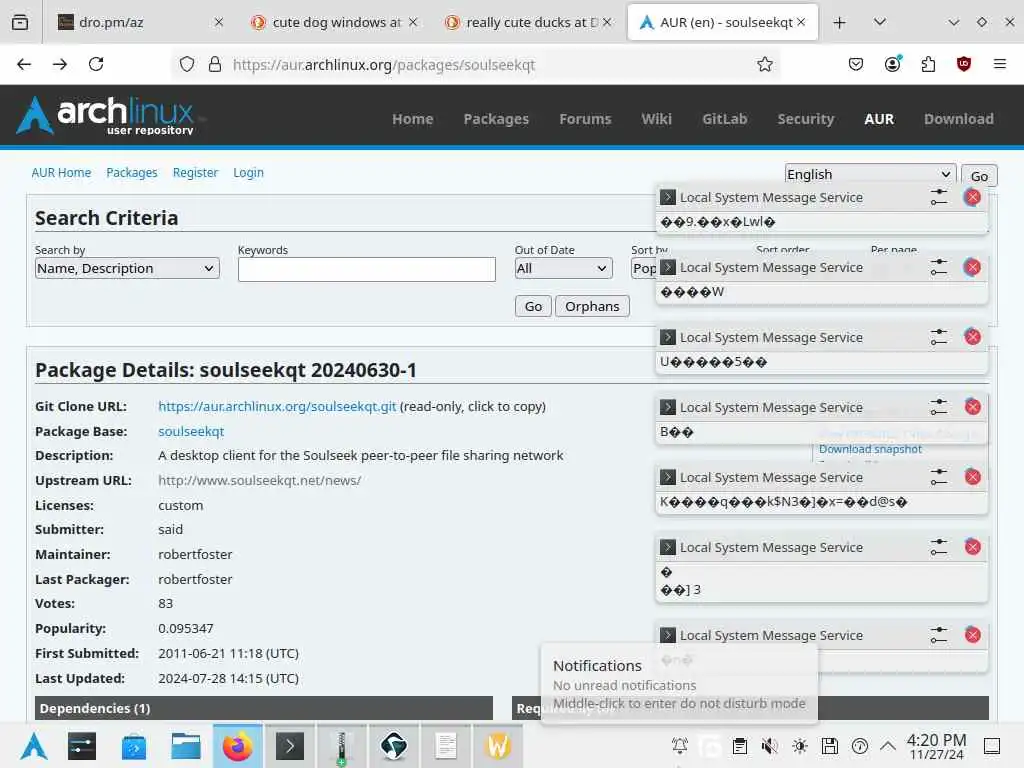Open the English language selector
This screenshot has height=768, width=1024.
coord(870,174)
